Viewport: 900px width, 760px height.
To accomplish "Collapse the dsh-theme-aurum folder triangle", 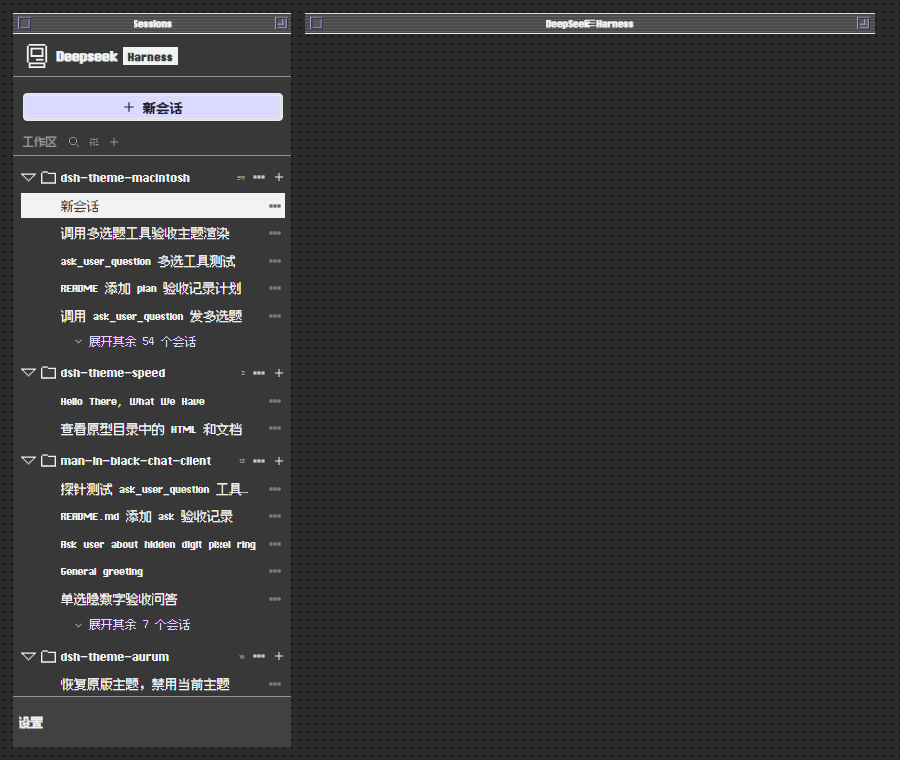I will (29, 656).
